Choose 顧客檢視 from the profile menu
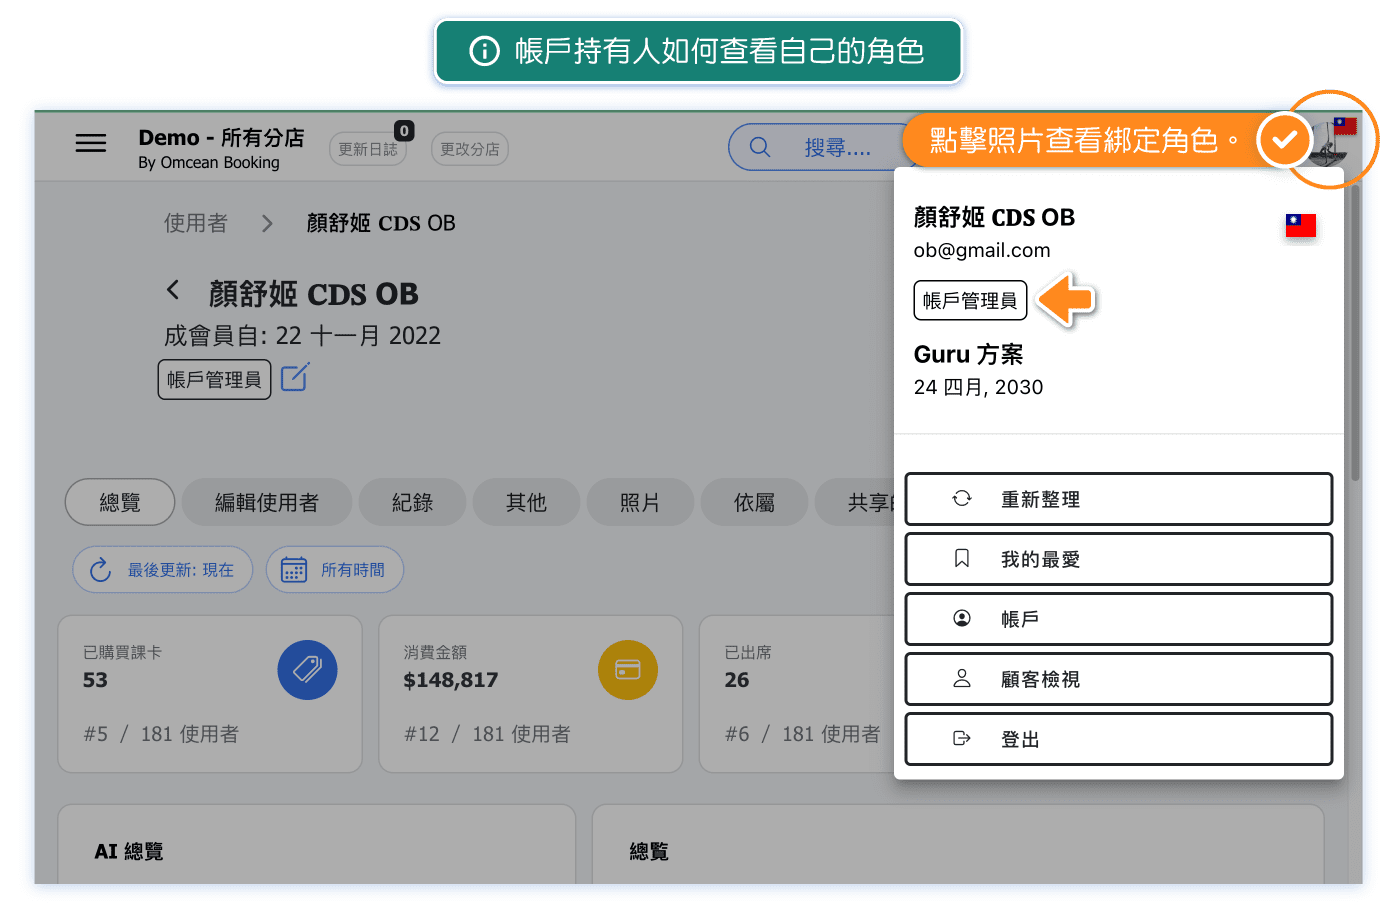1398x908 pixels. (1118, 679)
